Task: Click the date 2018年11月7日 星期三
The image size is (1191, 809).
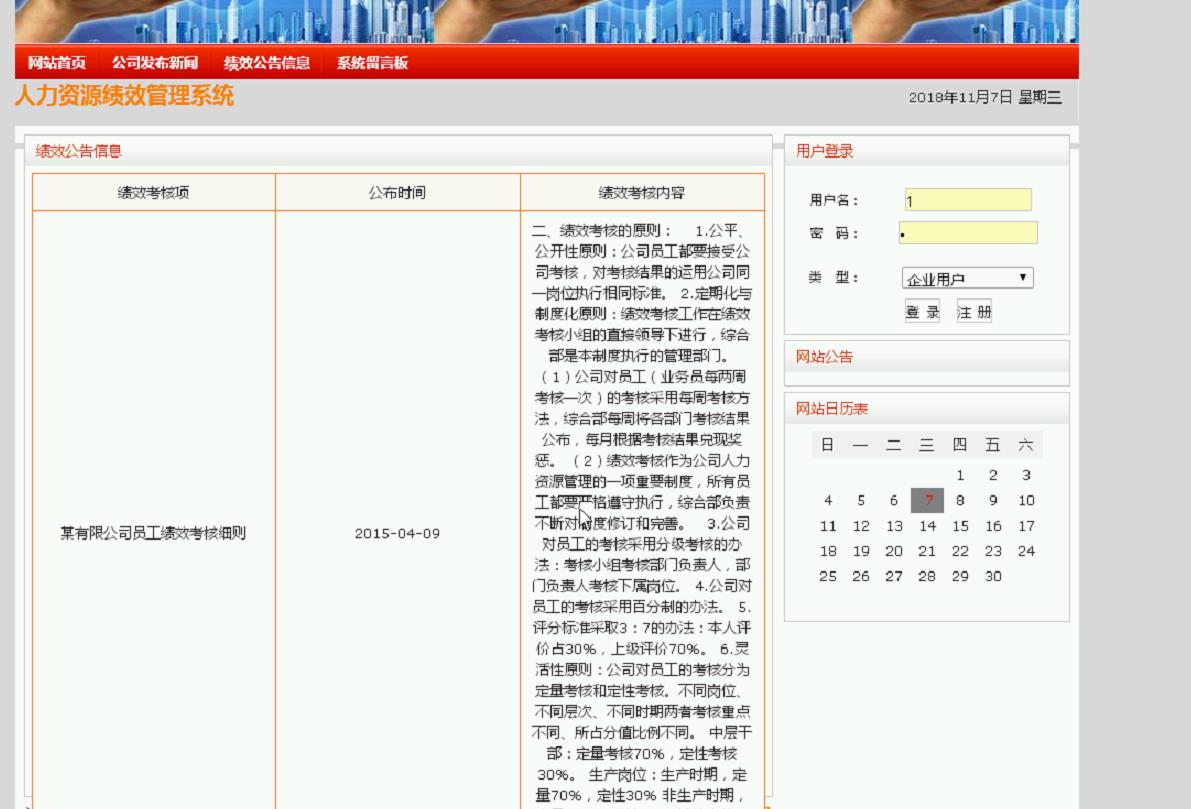Action: tap(985, 96)
